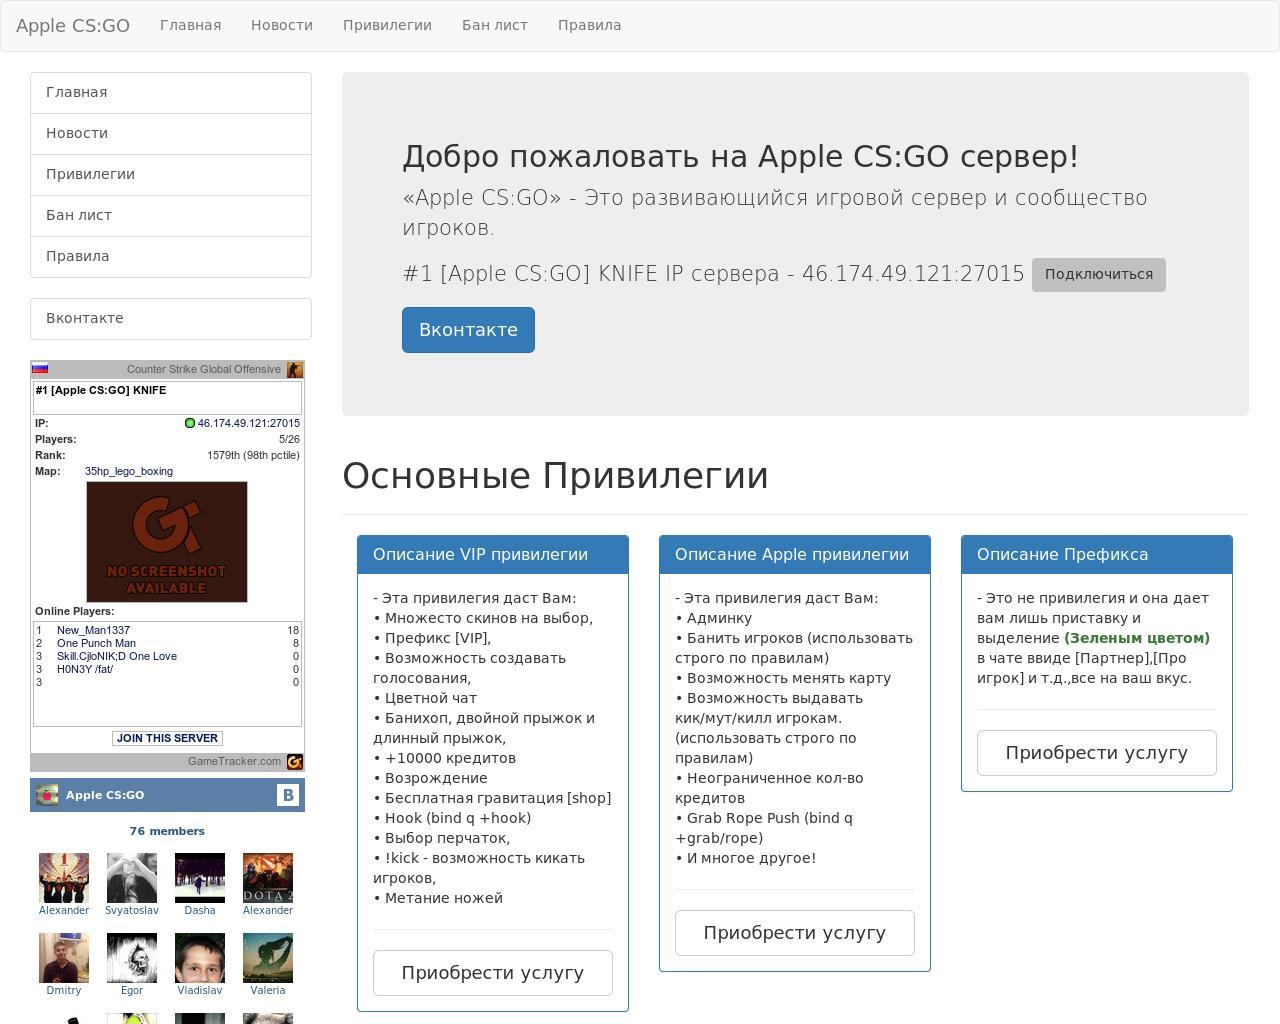
Task: Open Привилегии in the top navbar
Action: tap(387, 25)
